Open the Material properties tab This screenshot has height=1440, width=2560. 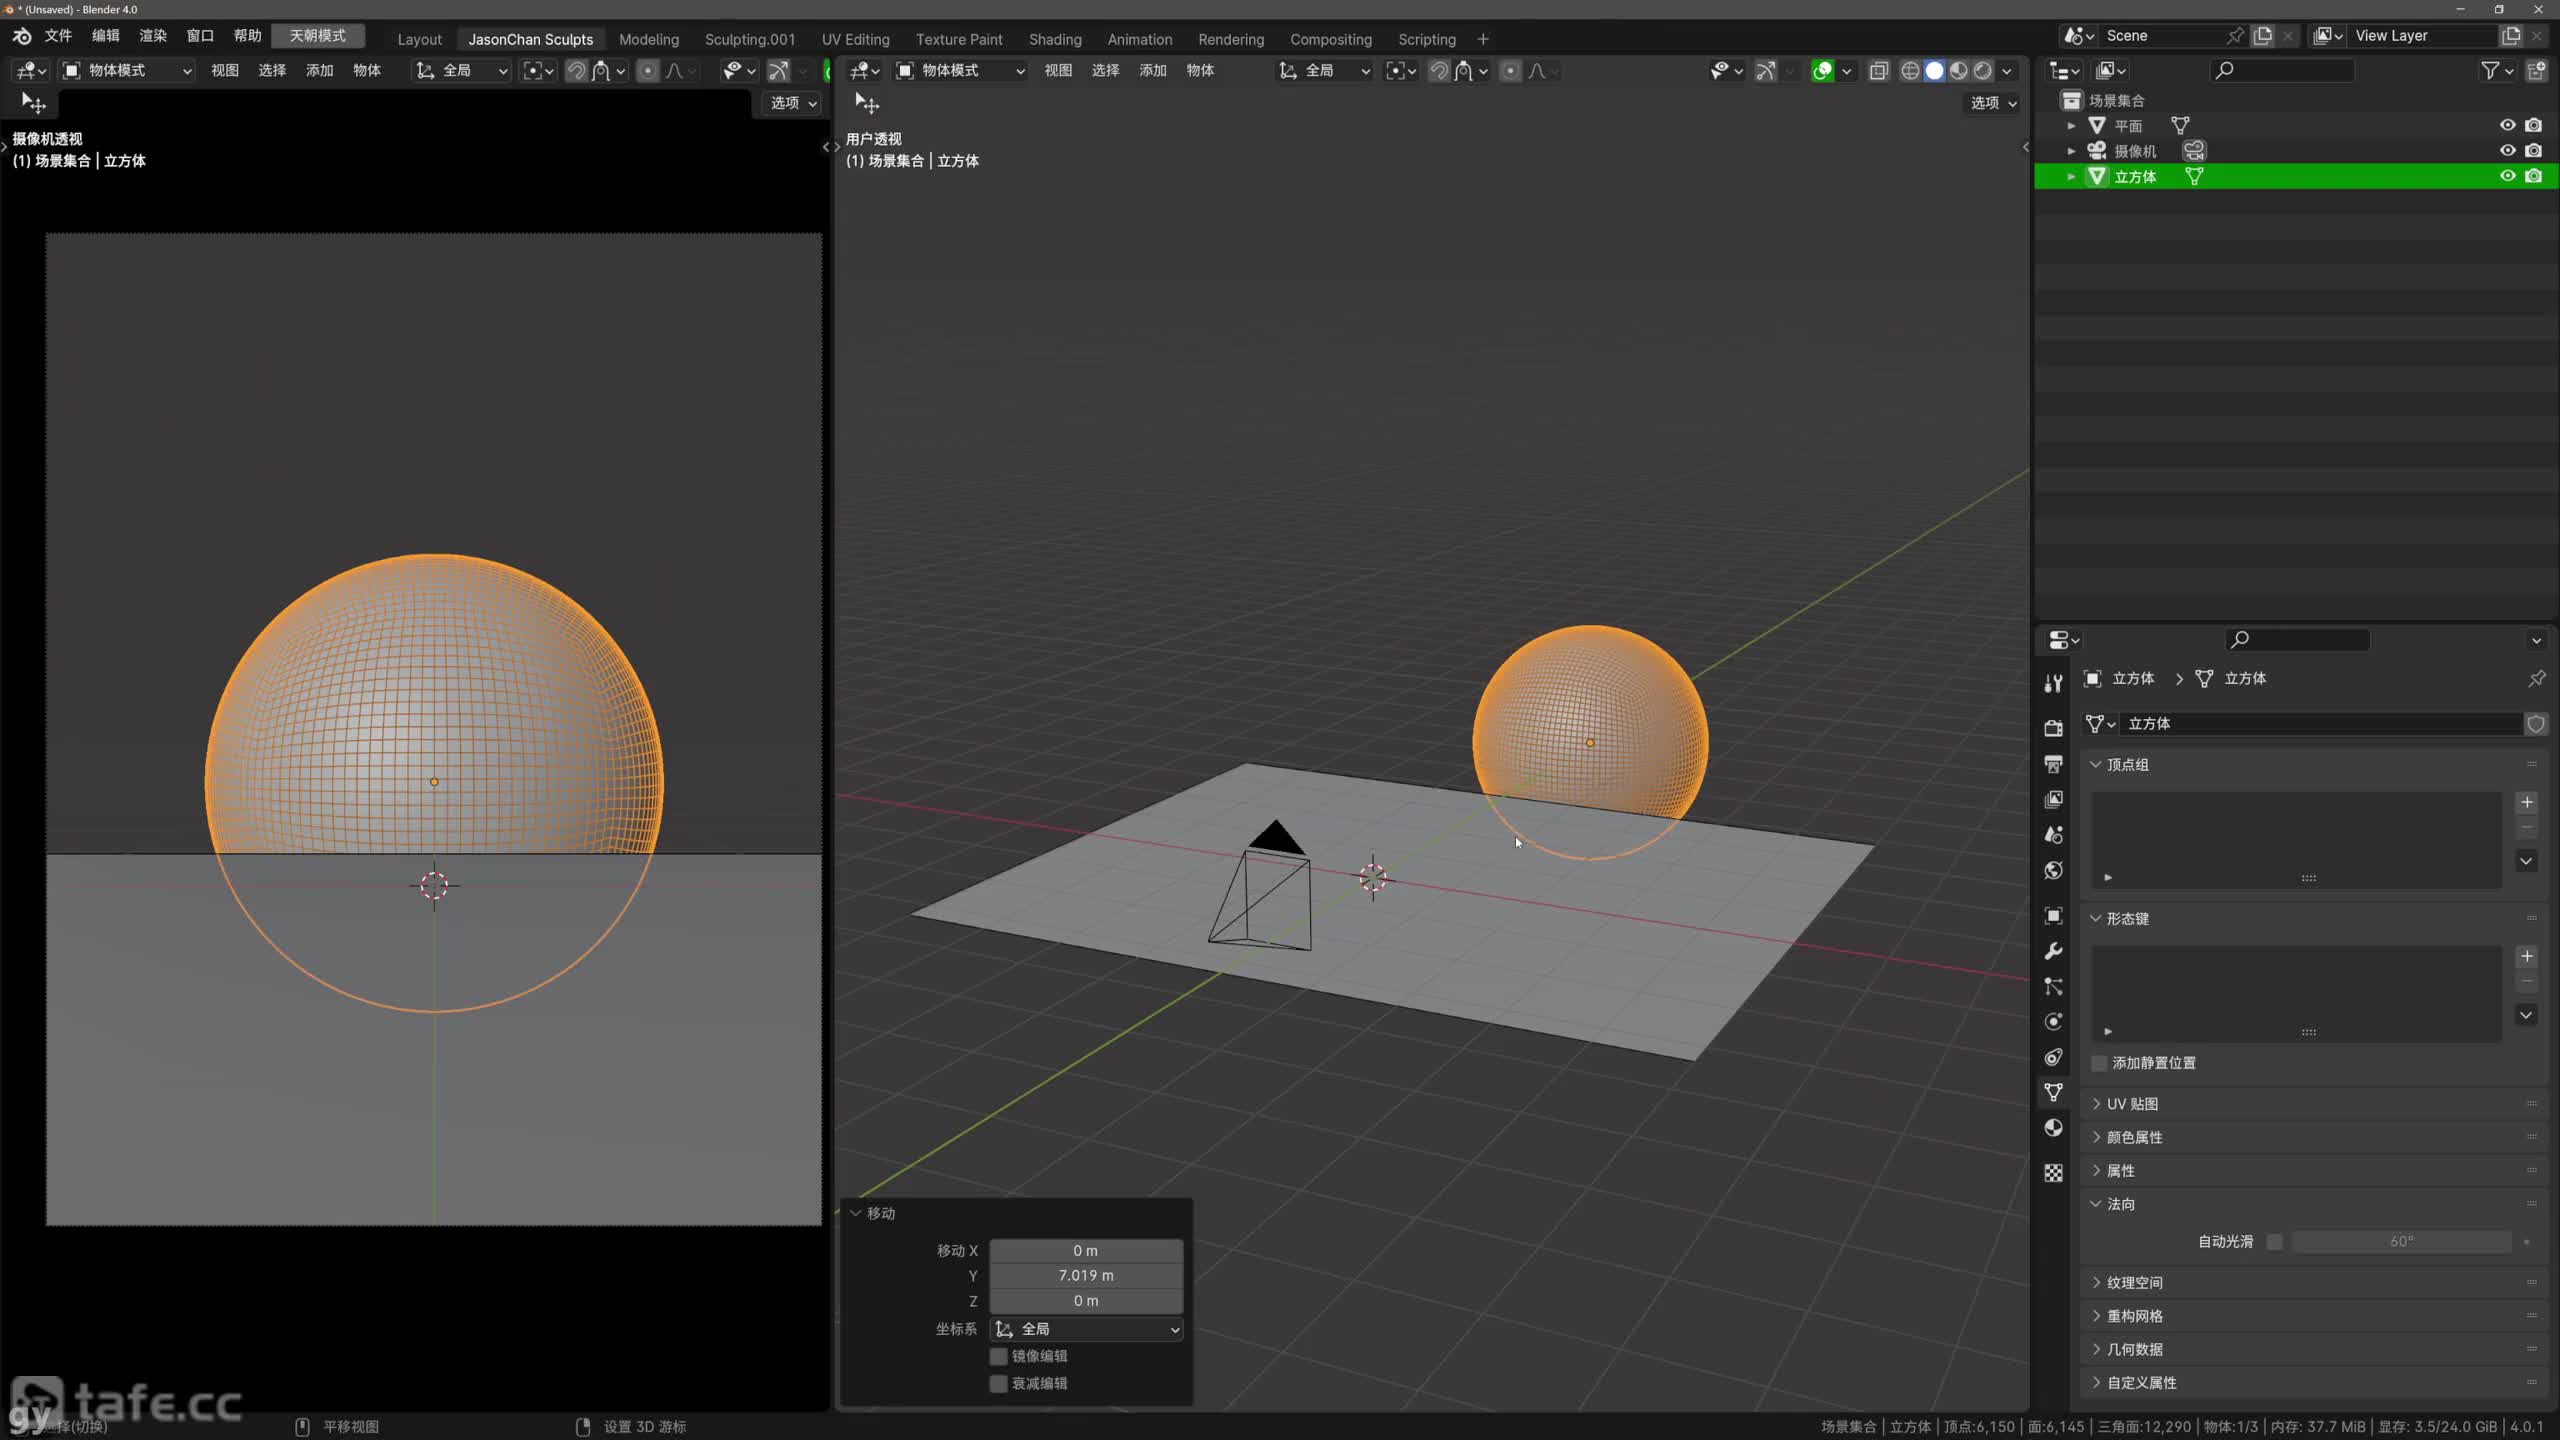tap(2053, 1128)
